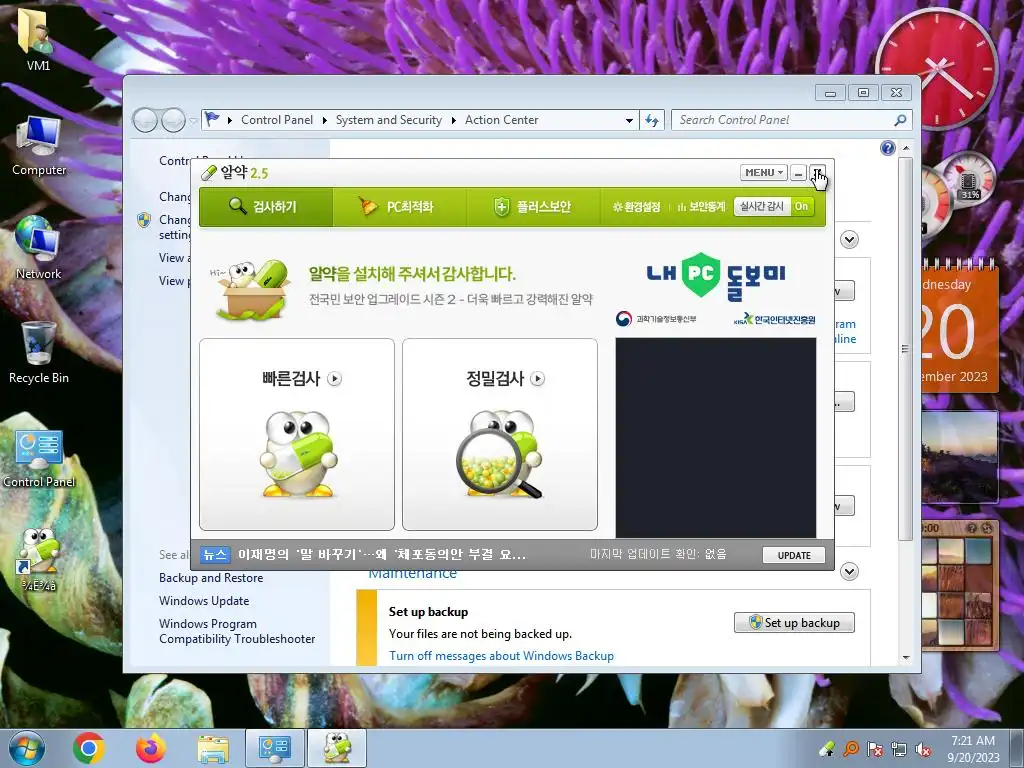Click System and Security breadcrumb

tap(389, 120)
